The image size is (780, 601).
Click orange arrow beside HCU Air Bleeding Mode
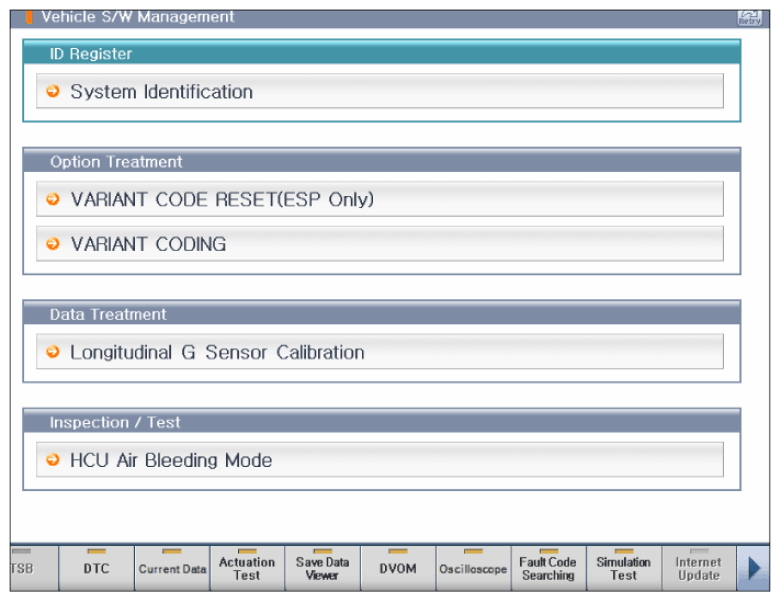(x=53, y=460)
